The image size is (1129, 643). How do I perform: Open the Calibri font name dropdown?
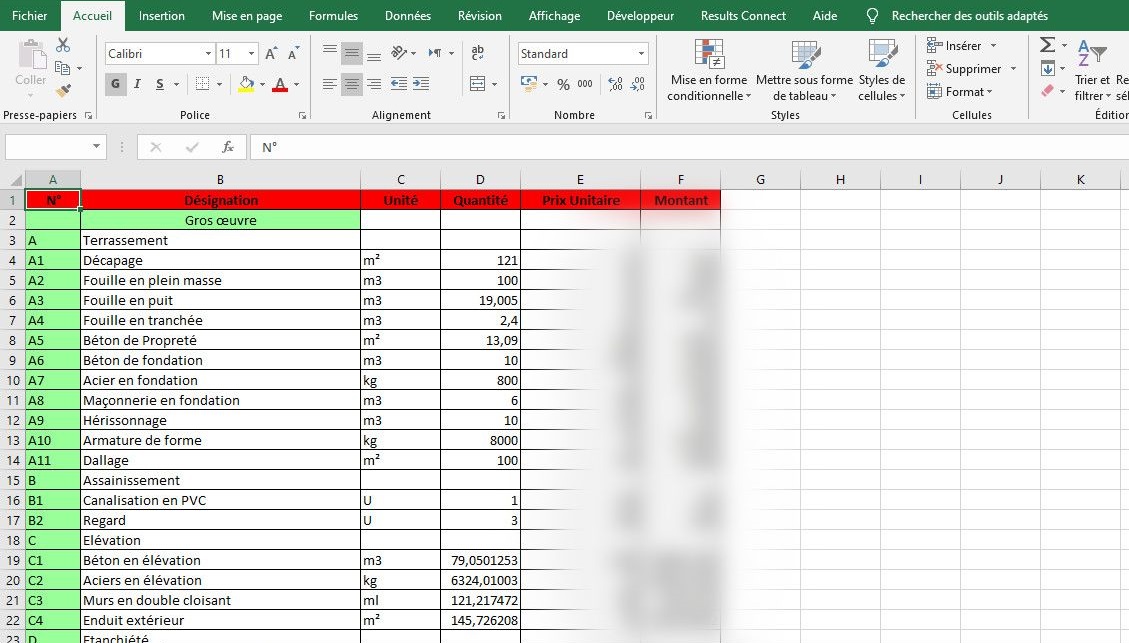tap(208, 53)
